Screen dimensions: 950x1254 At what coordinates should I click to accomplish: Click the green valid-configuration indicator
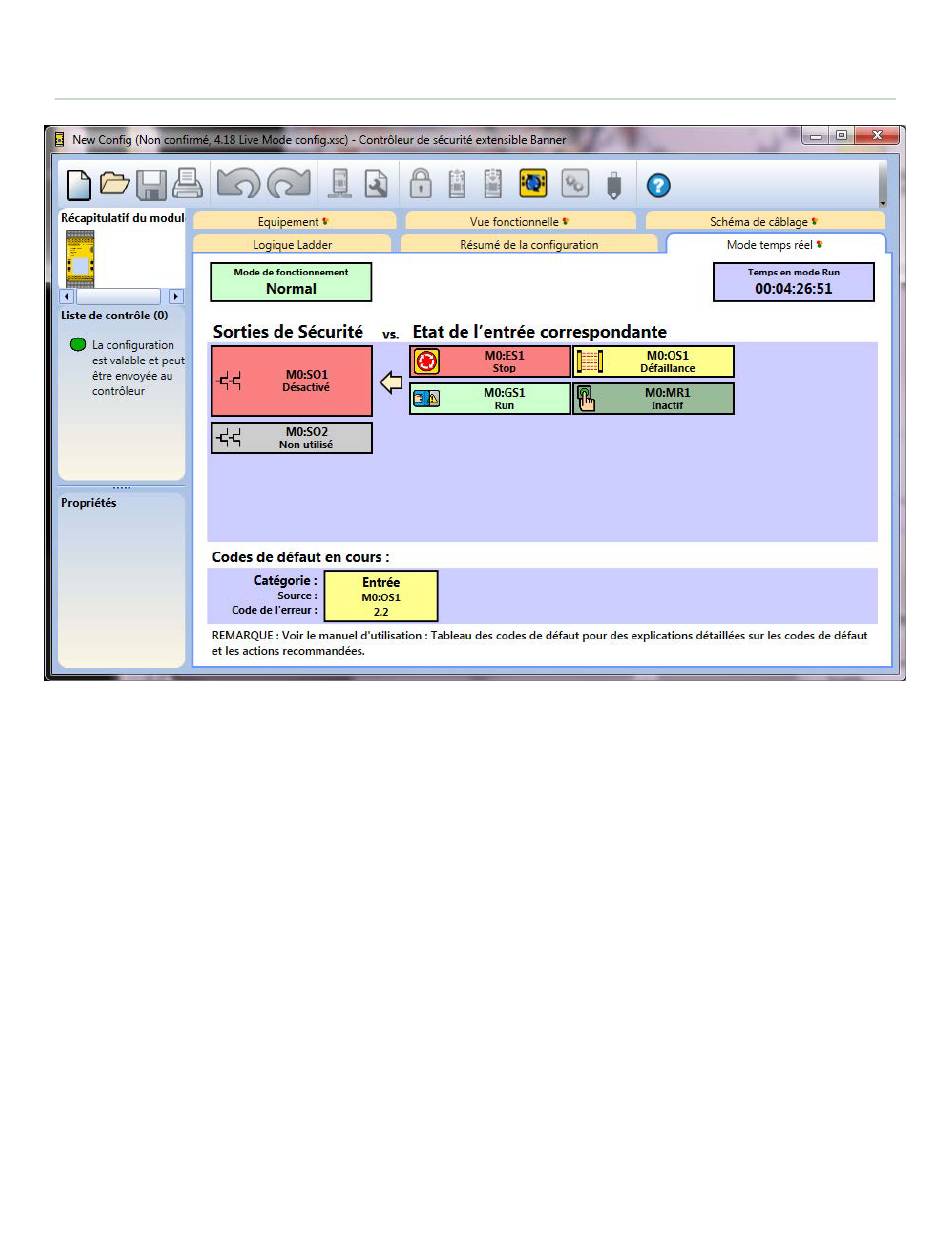click(78, 345)
